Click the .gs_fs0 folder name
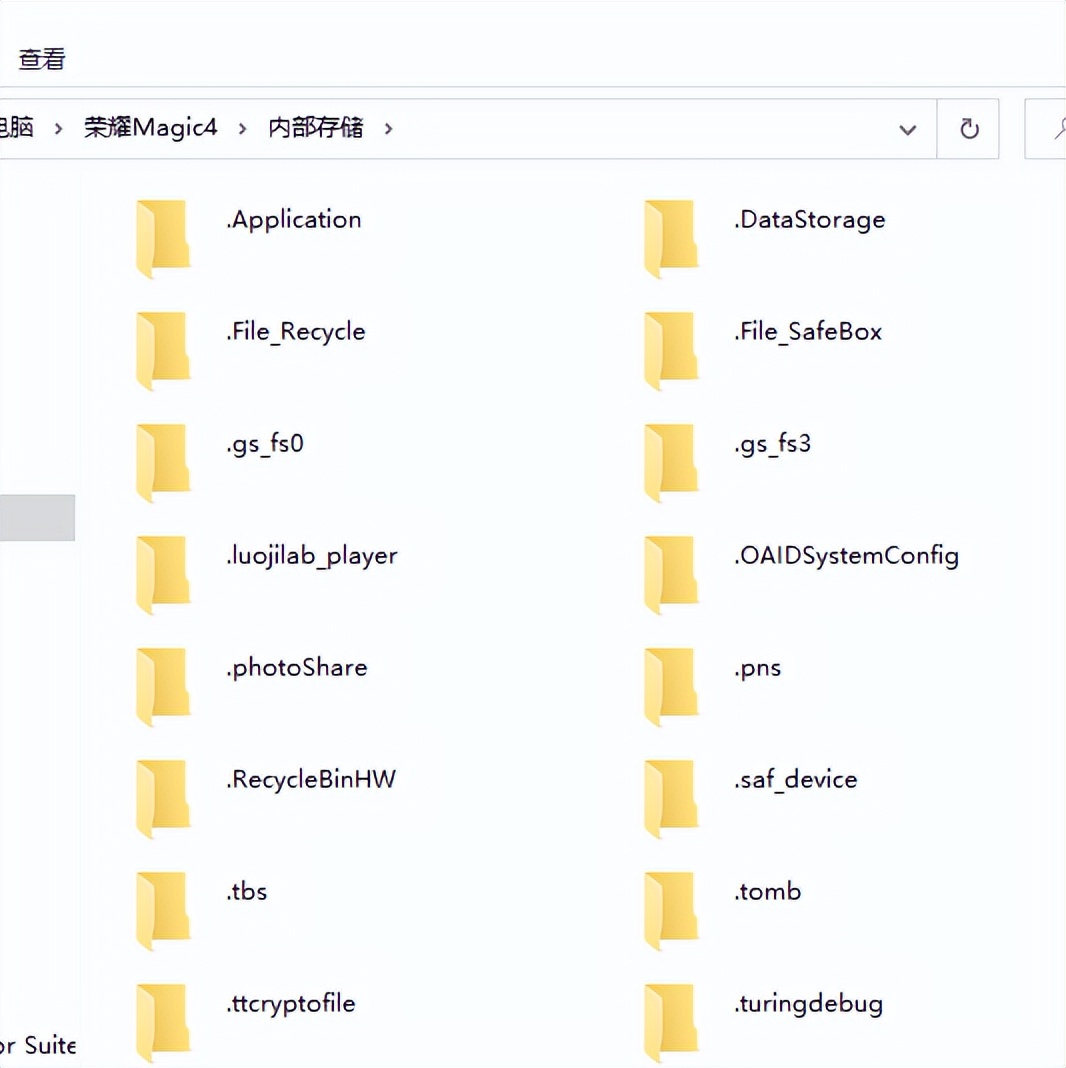Viewport: 1066px width, 1068px height. [x=265, y=444]
